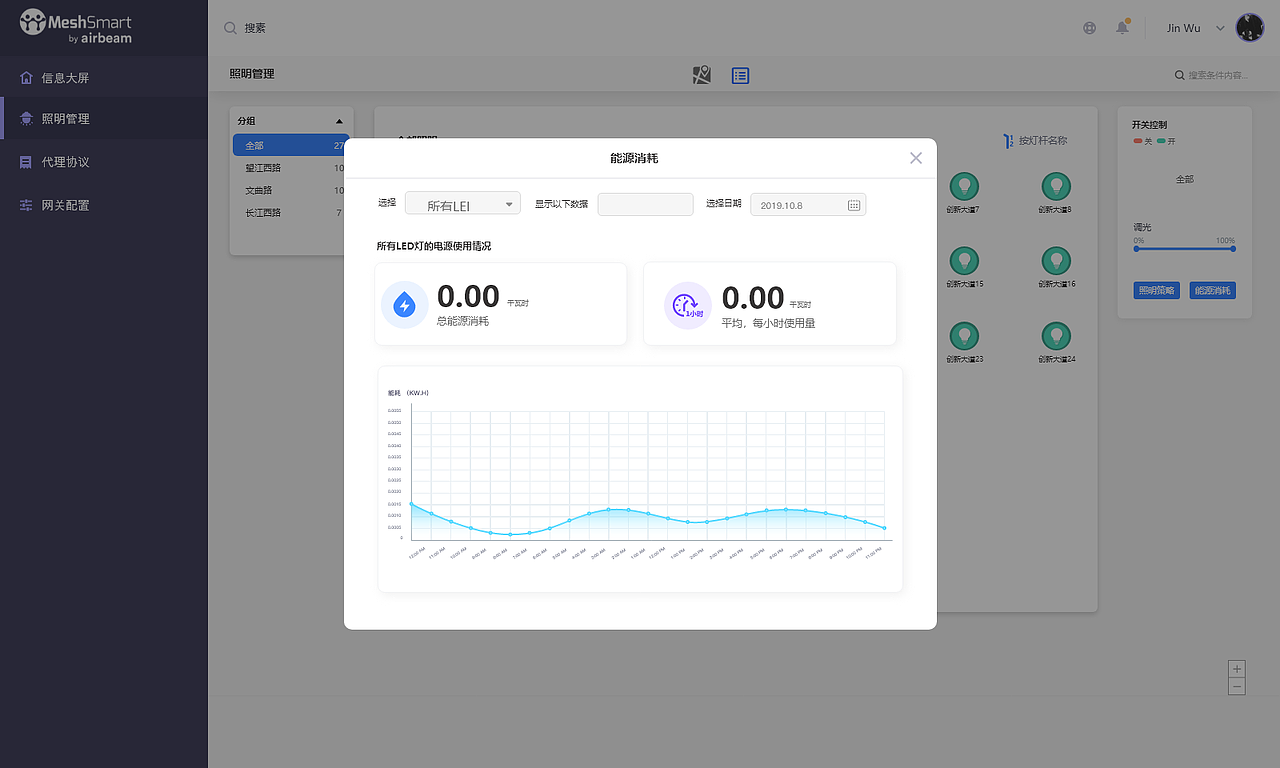Expand Jin Wu user menu chevron
Screen dimensions: 1280x768
pos(1220,28)
